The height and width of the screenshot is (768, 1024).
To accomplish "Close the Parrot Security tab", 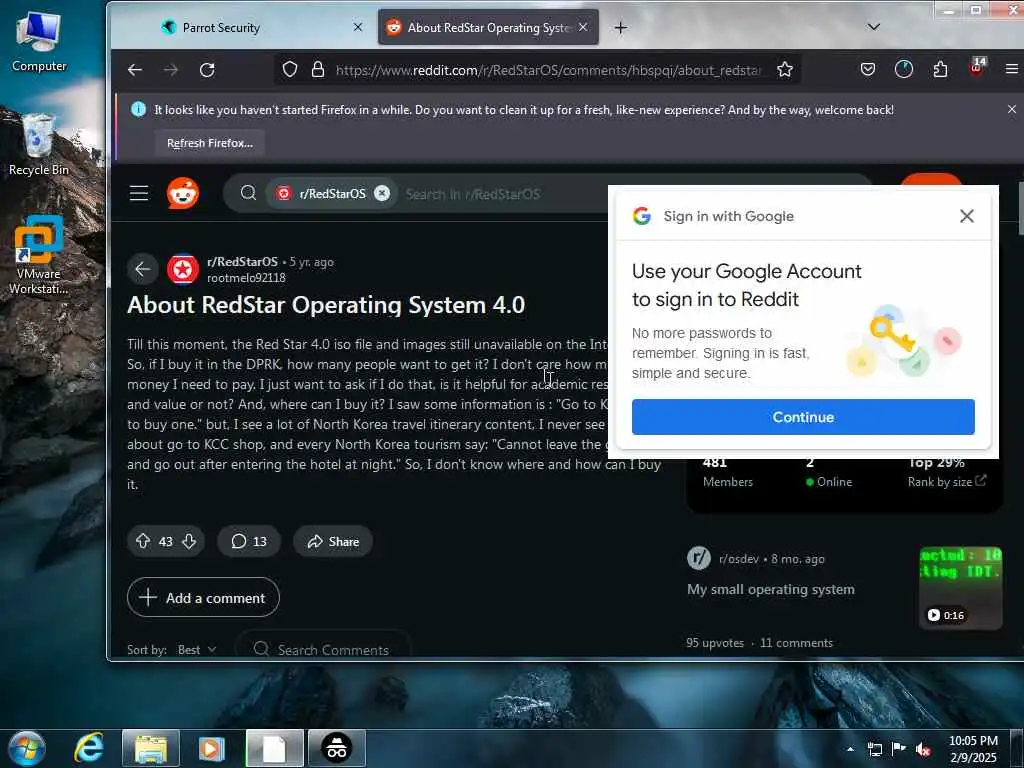I will [x=358, y=27].
